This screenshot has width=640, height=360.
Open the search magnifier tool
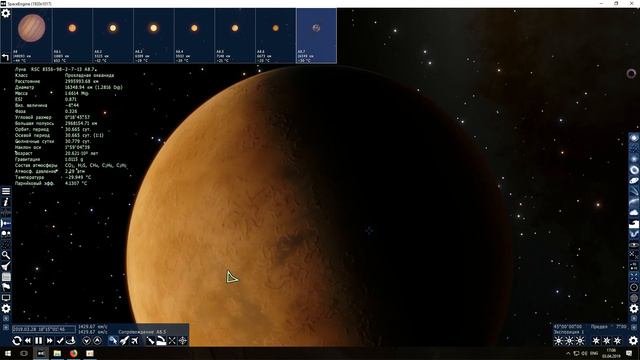6,256
